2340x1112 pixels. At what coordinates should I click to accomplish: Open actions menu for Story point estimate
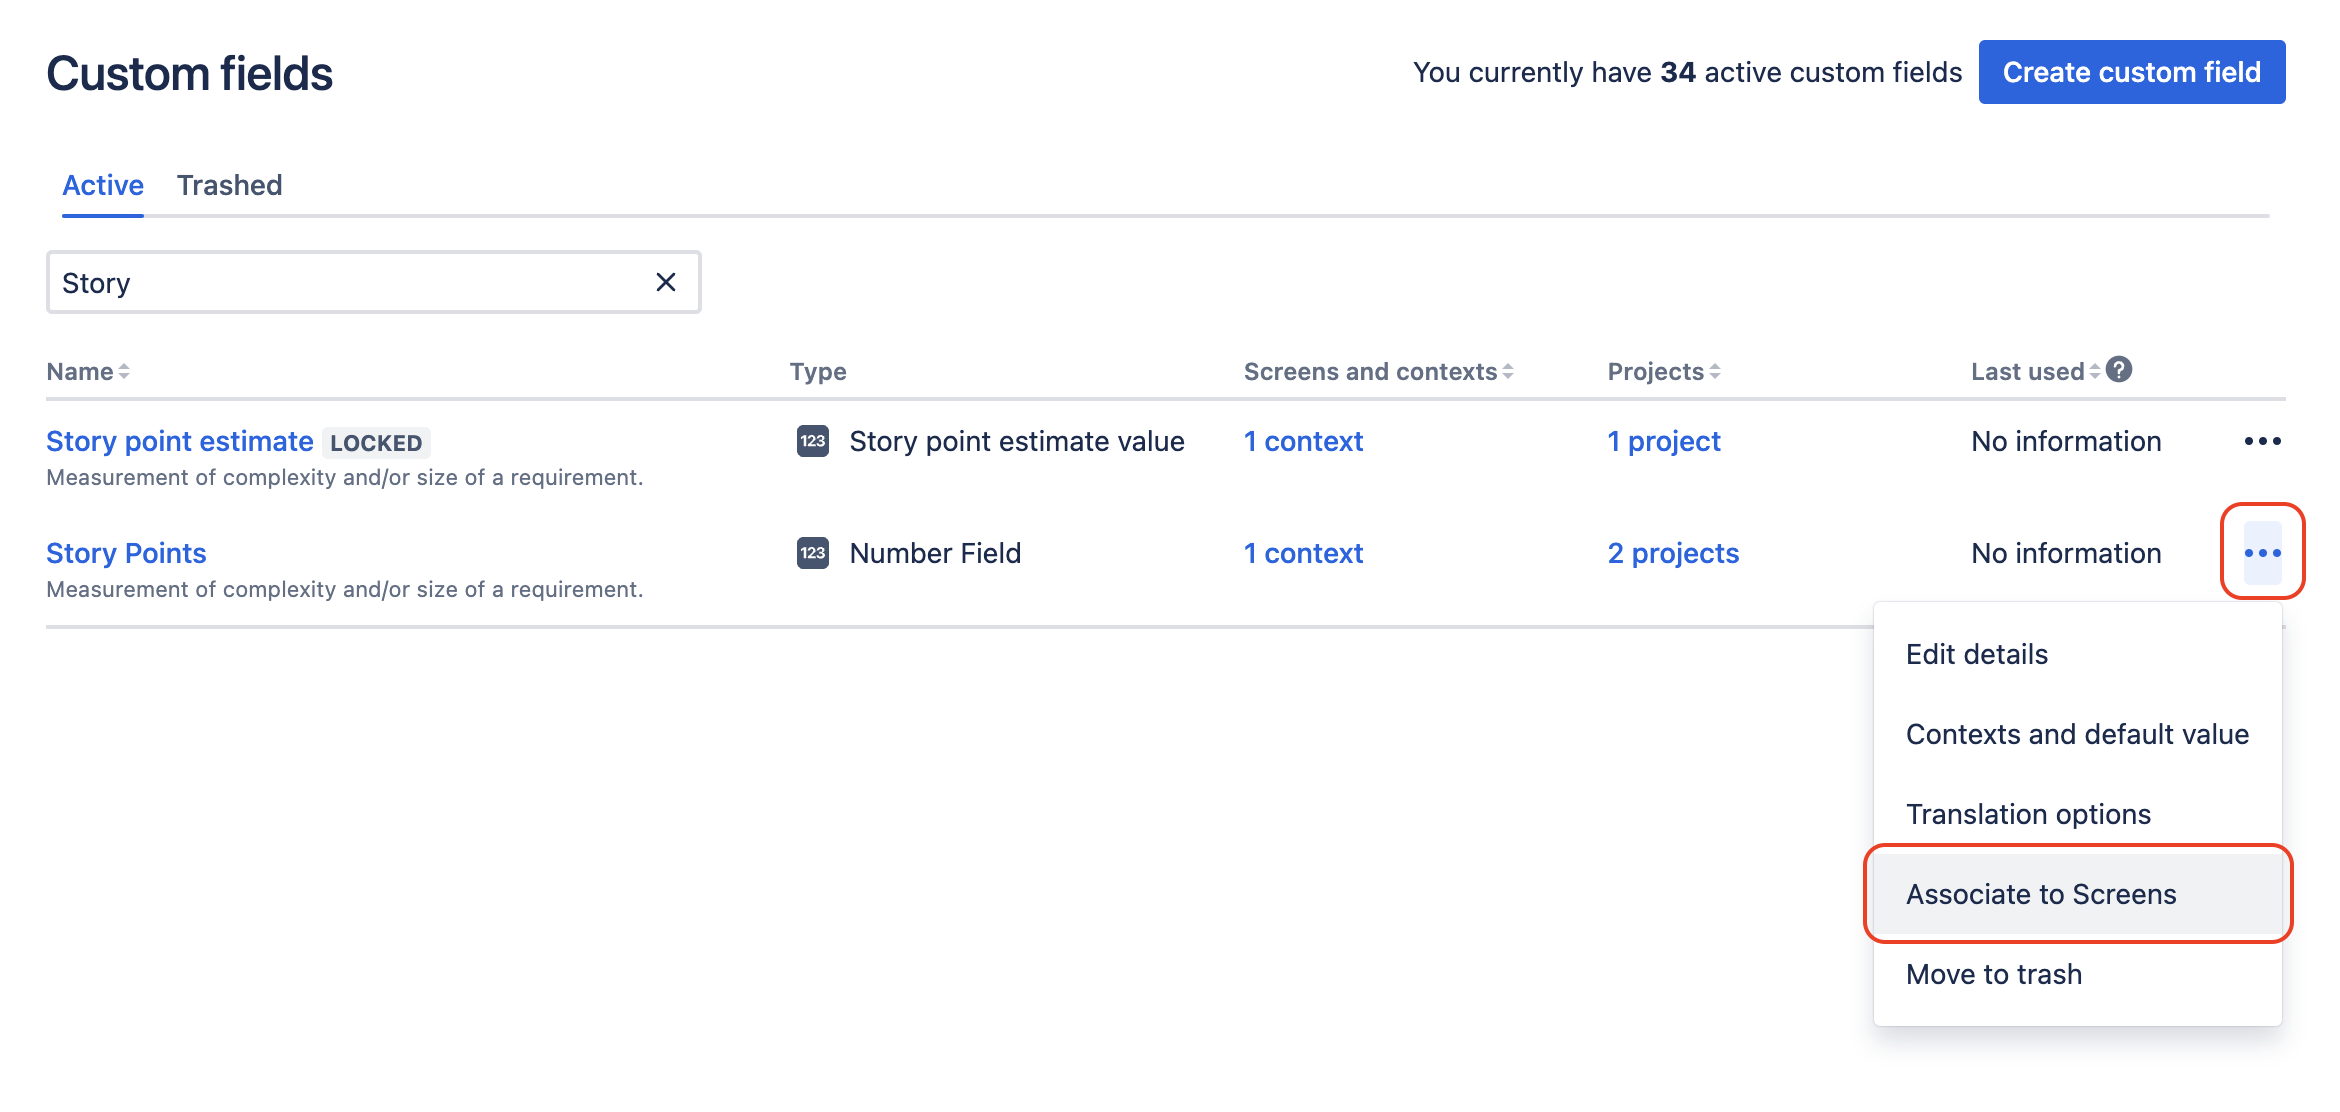pyautogui.click(x=2262, y=441)
